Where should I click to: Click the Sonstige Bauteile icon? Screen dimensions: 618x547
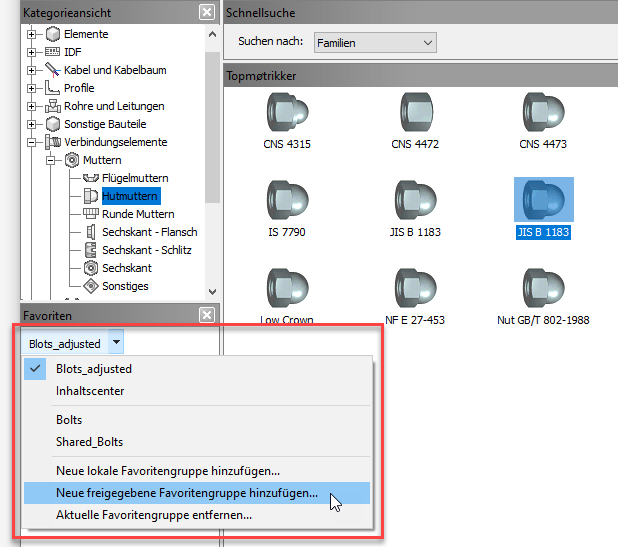tap(53, 124)
